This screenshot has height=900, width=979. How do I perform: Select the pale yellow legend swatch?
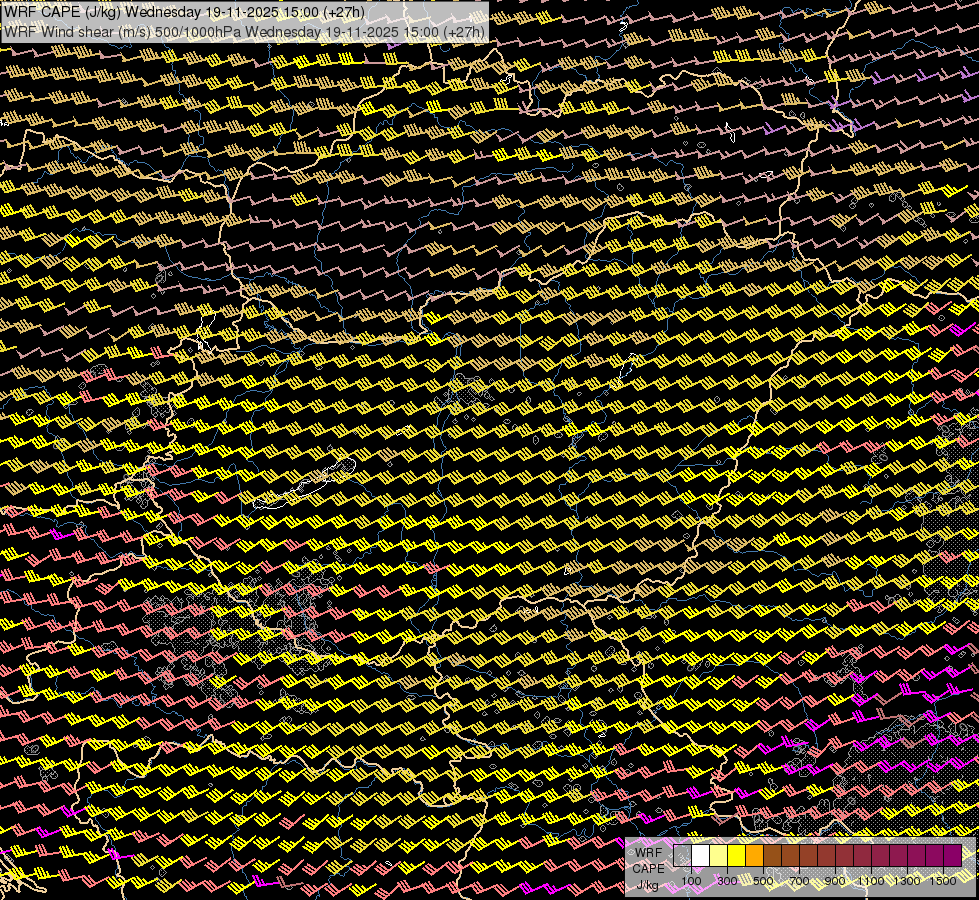(719, 856)
